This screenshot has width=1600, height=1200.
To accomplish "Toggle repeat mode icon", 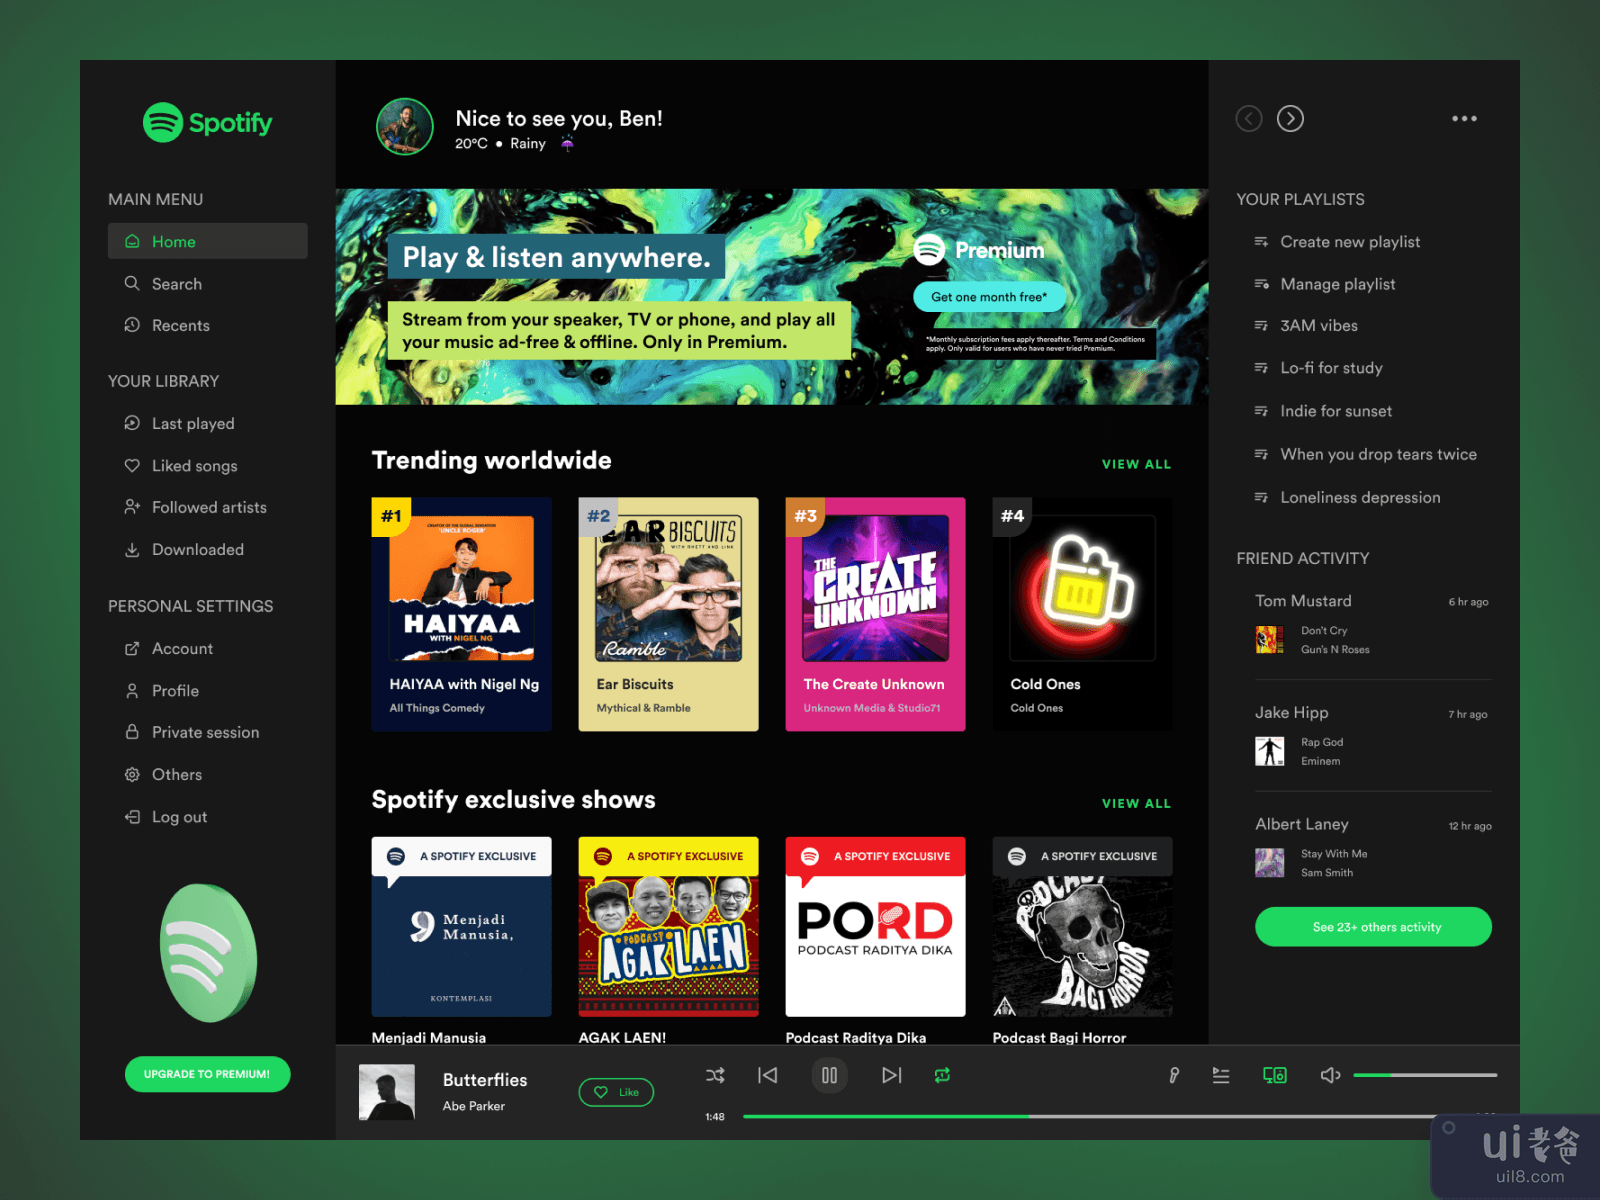I will tap(942, 1076).
